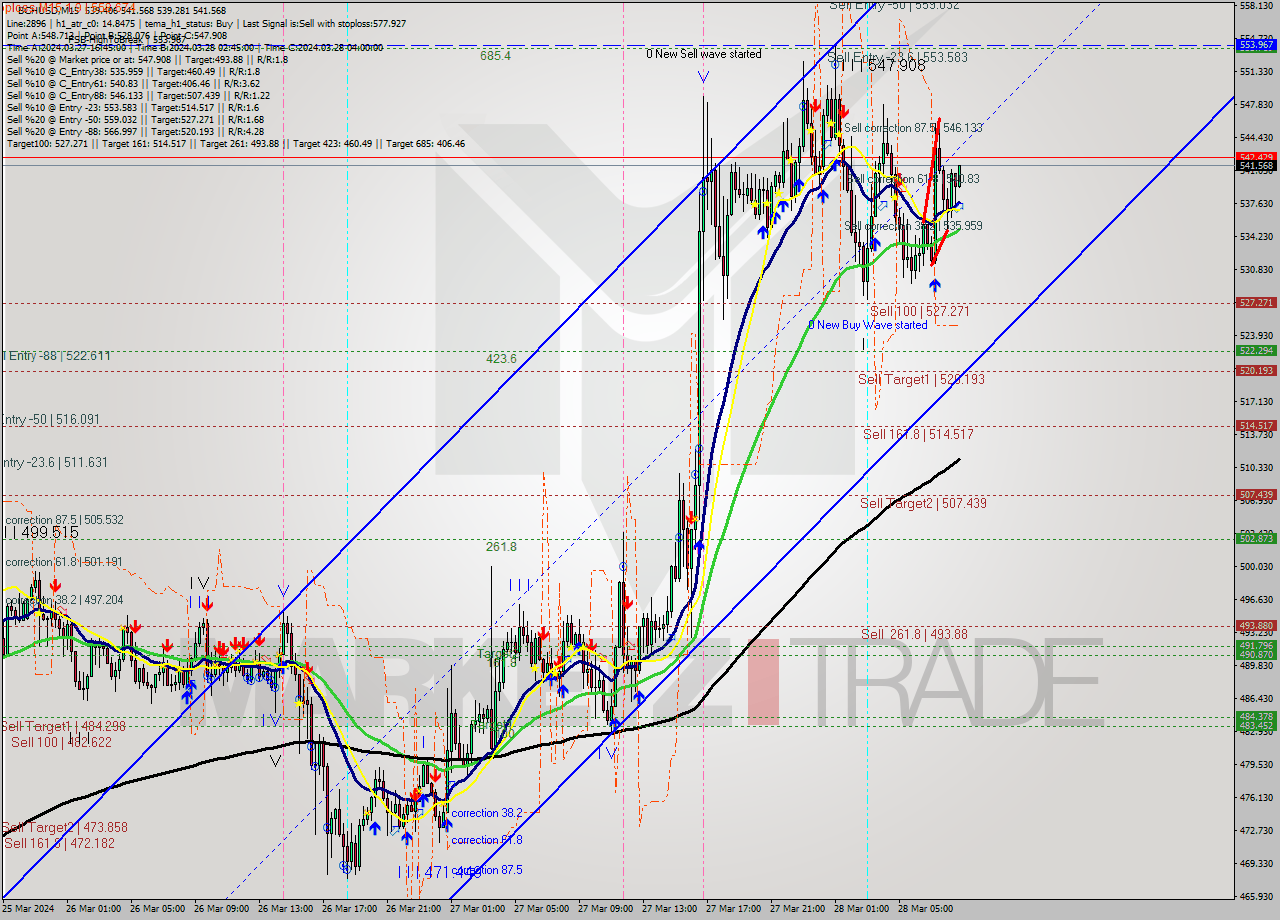Screen dimensions: 1280x920
Task: Click the 'correction 87.5 | 505.532' label
Action: pos(64,520)
